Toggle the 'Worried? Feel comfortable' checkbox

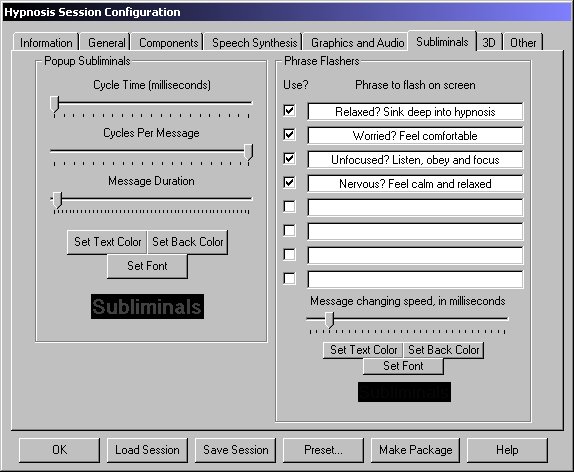coord(289,134)
